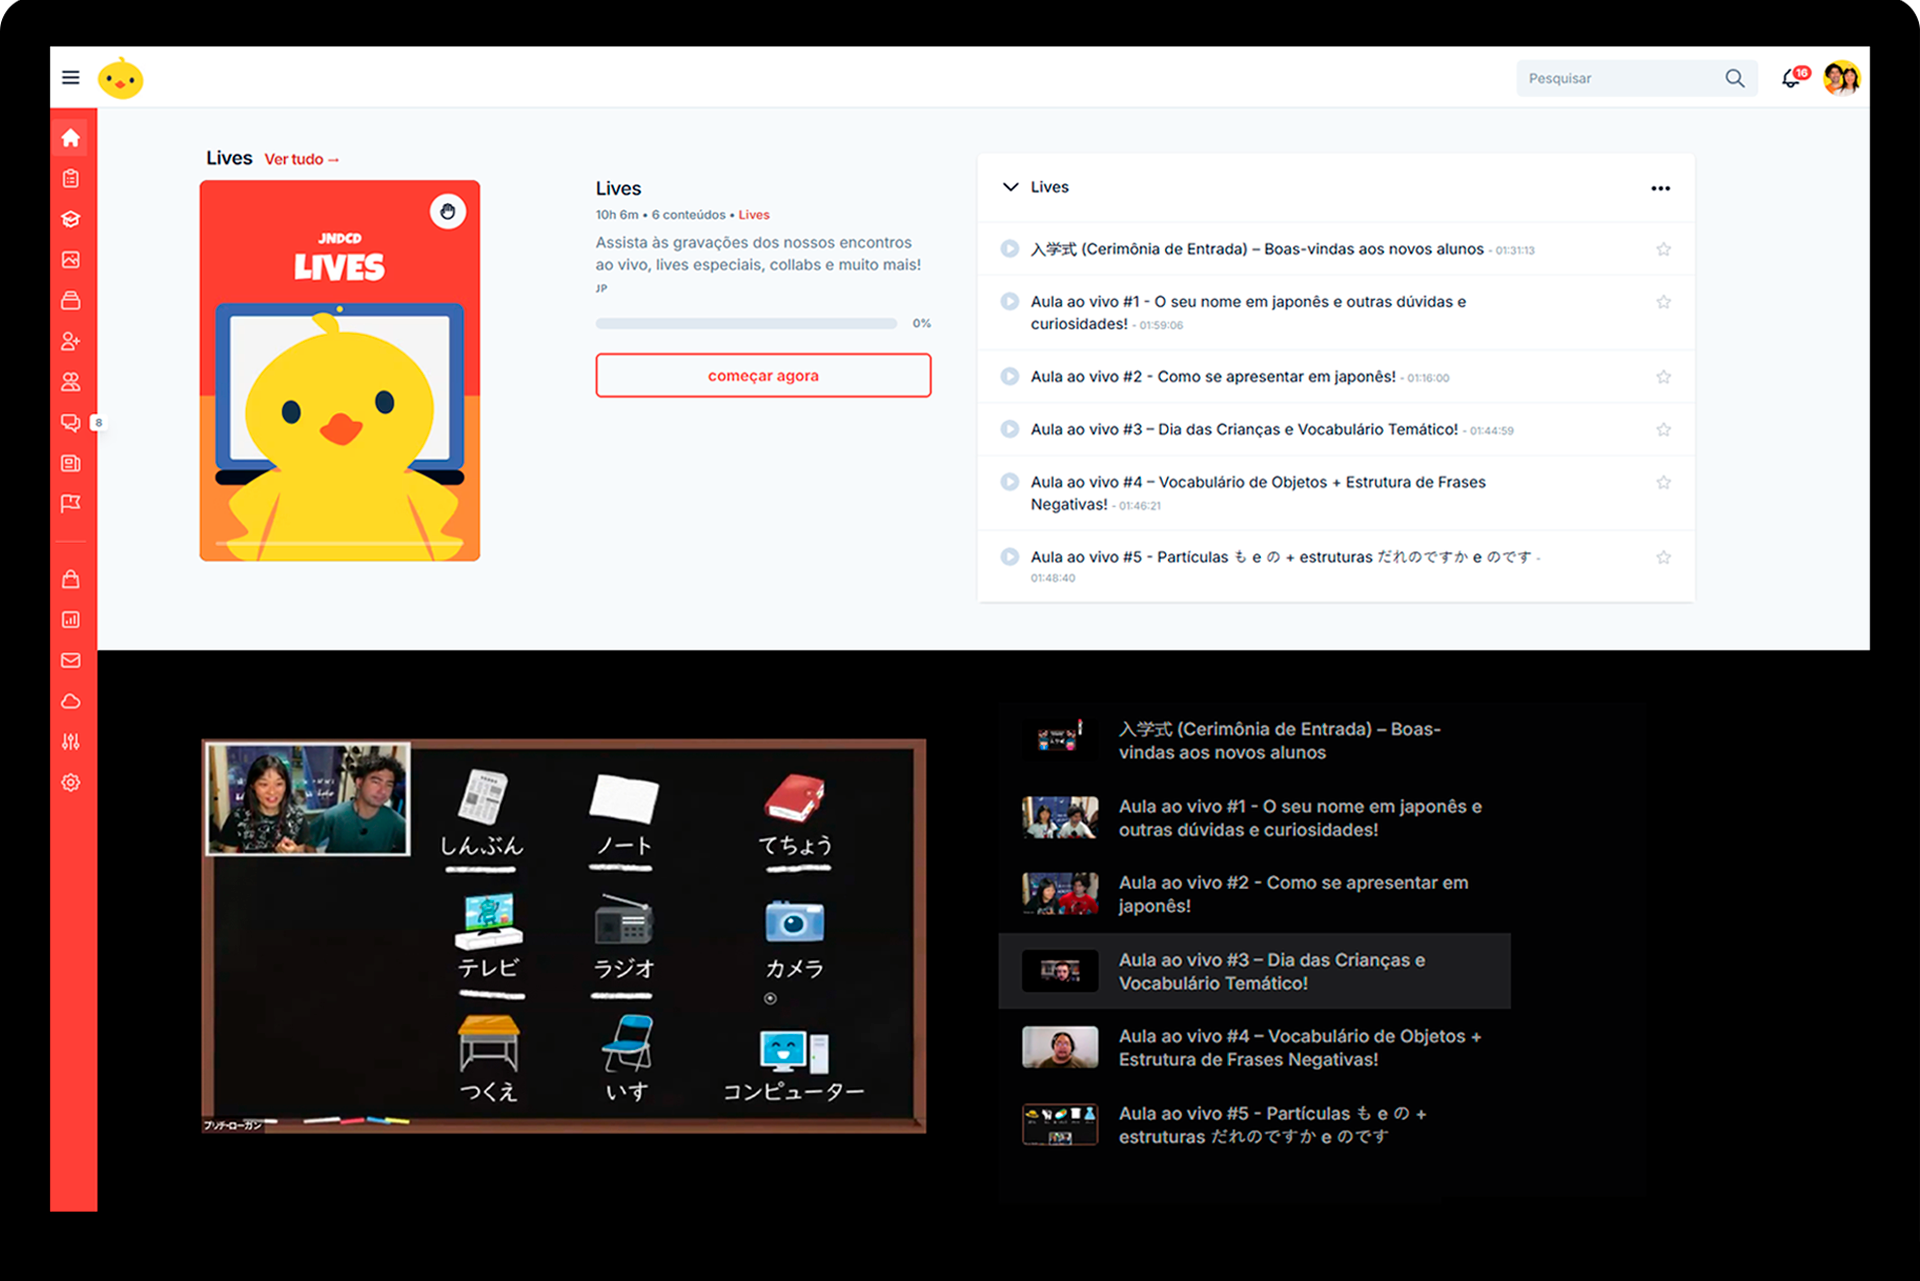
Task: Open the bar chart reports icon
Action: [71, 620]
